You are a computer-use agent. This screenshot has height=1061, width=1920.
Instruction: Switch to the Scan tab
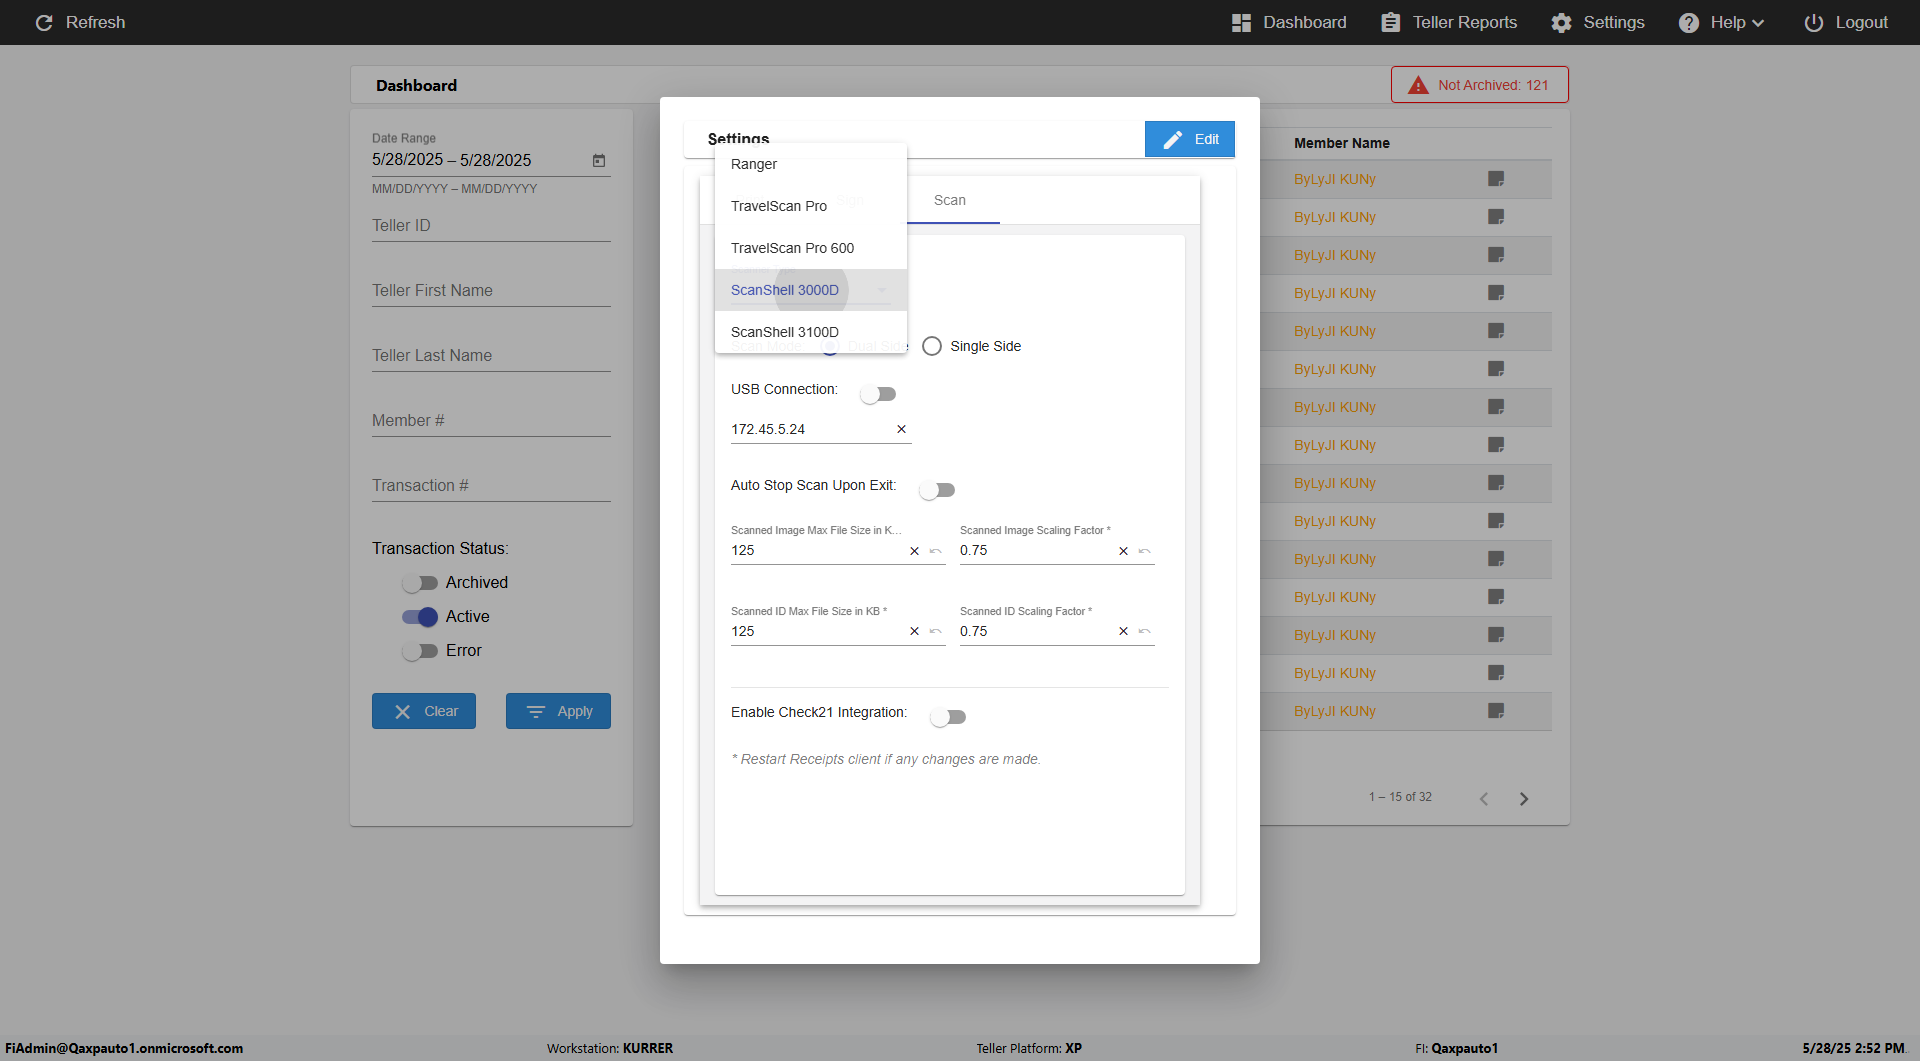click(x=950, y=200)
